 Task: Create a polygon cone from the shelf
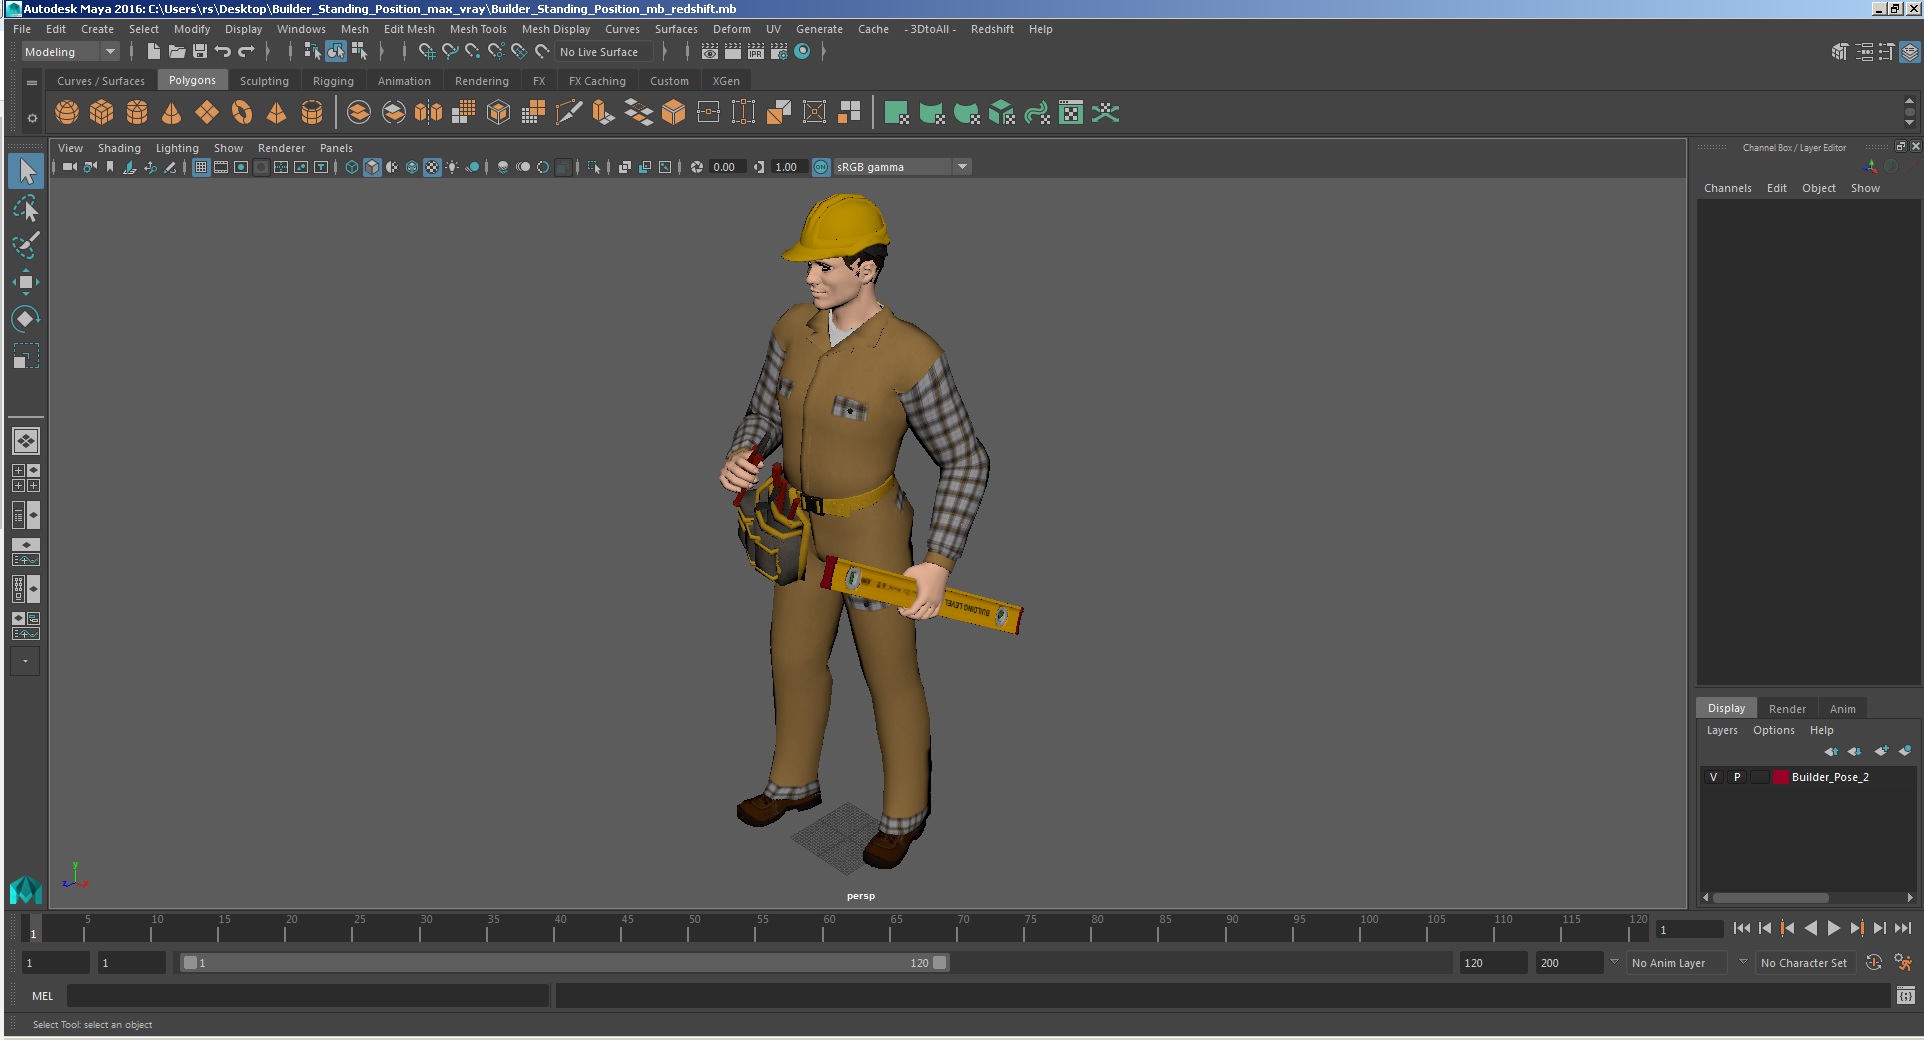click(x=172, y=113)
